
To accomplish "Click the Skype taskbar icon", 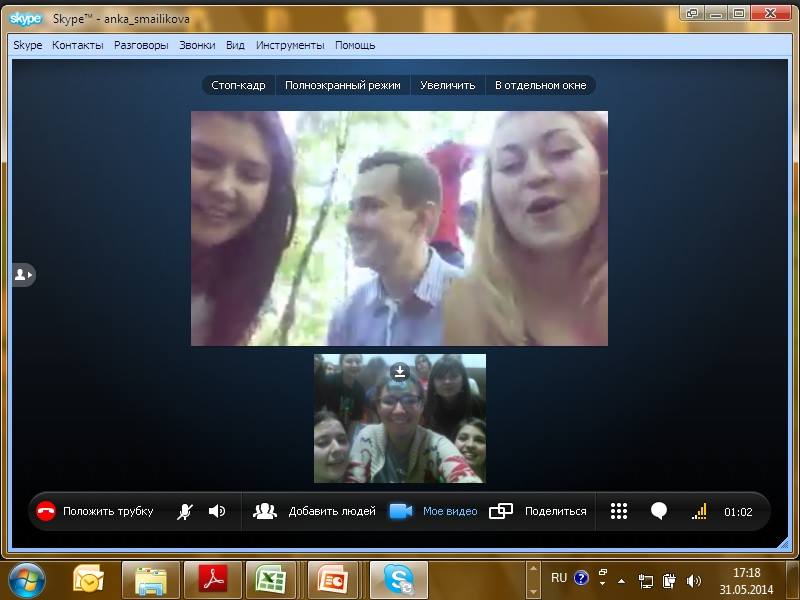I will tap(398, 581).
